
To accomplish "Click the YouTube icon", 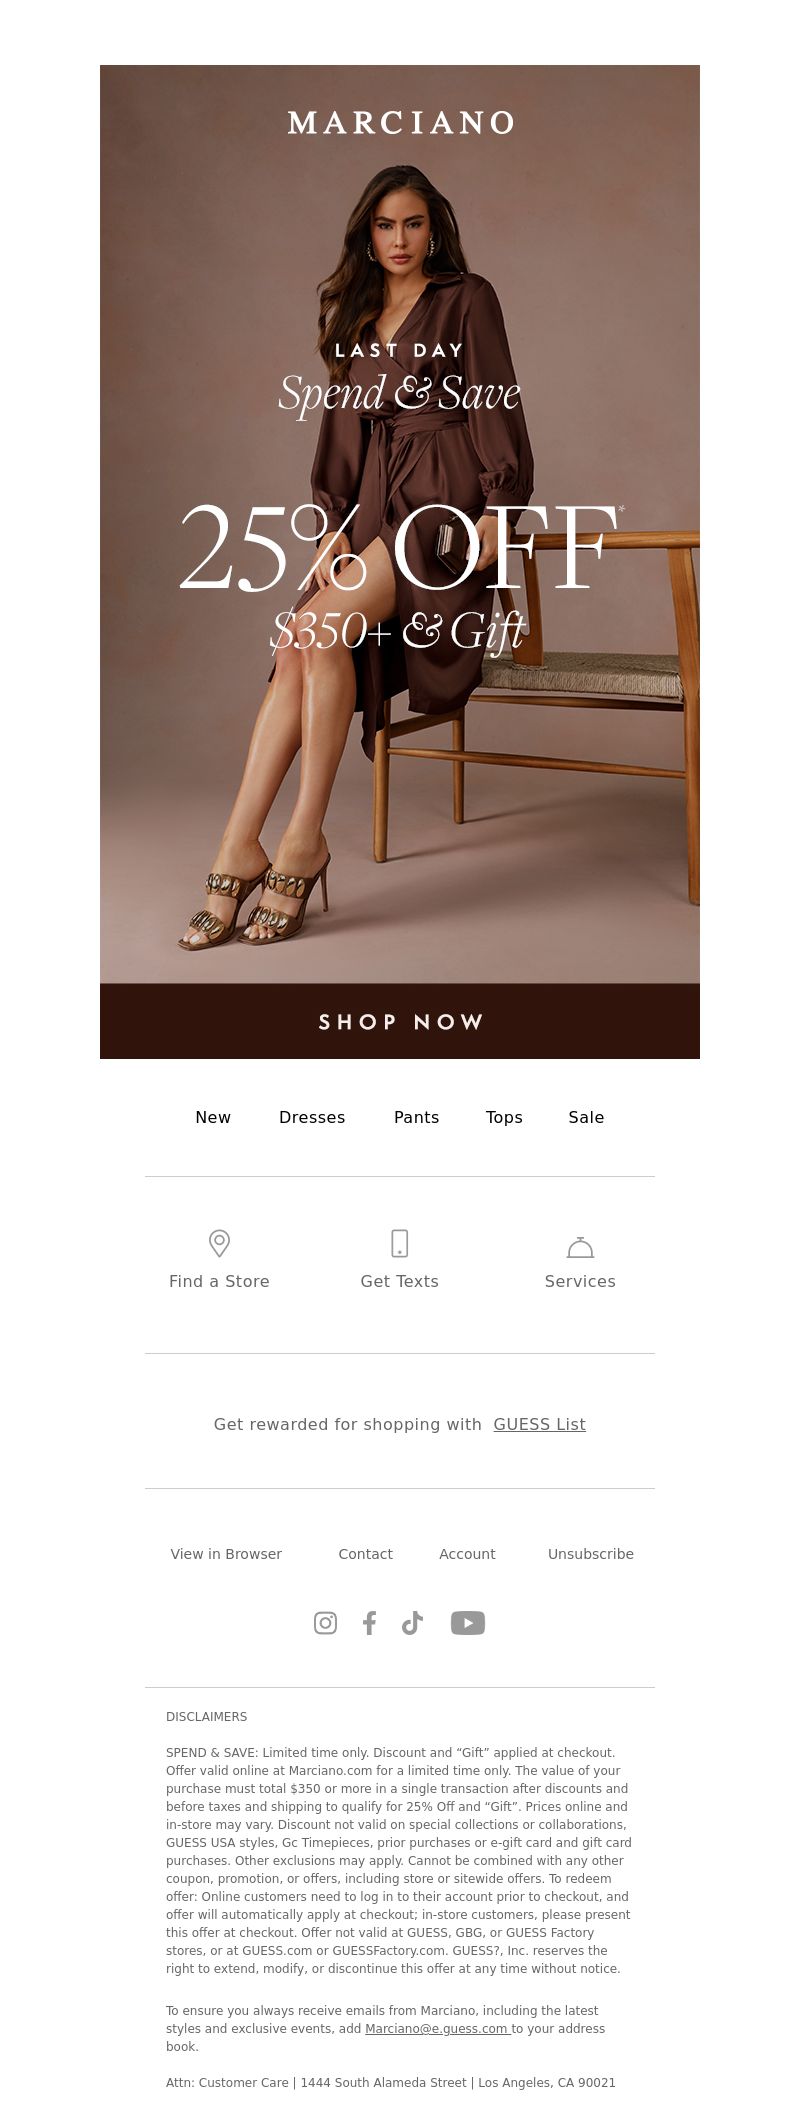I will click(x=468, y=1623).
